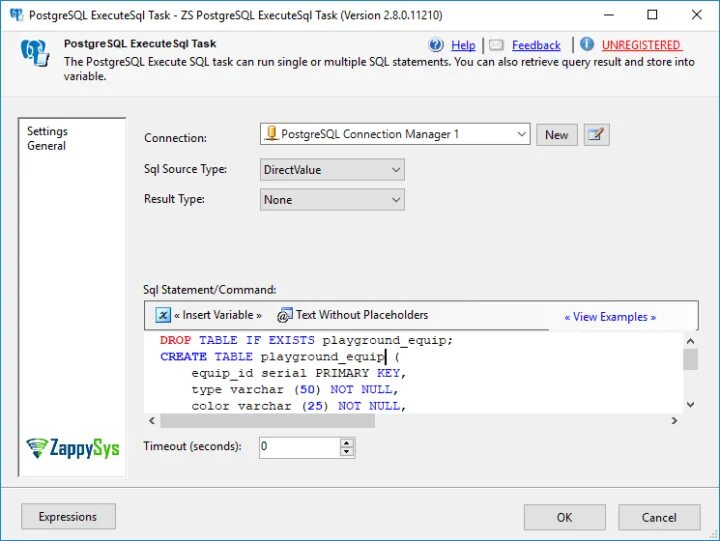Click the UNREGISTERED link

coord(641,45)
